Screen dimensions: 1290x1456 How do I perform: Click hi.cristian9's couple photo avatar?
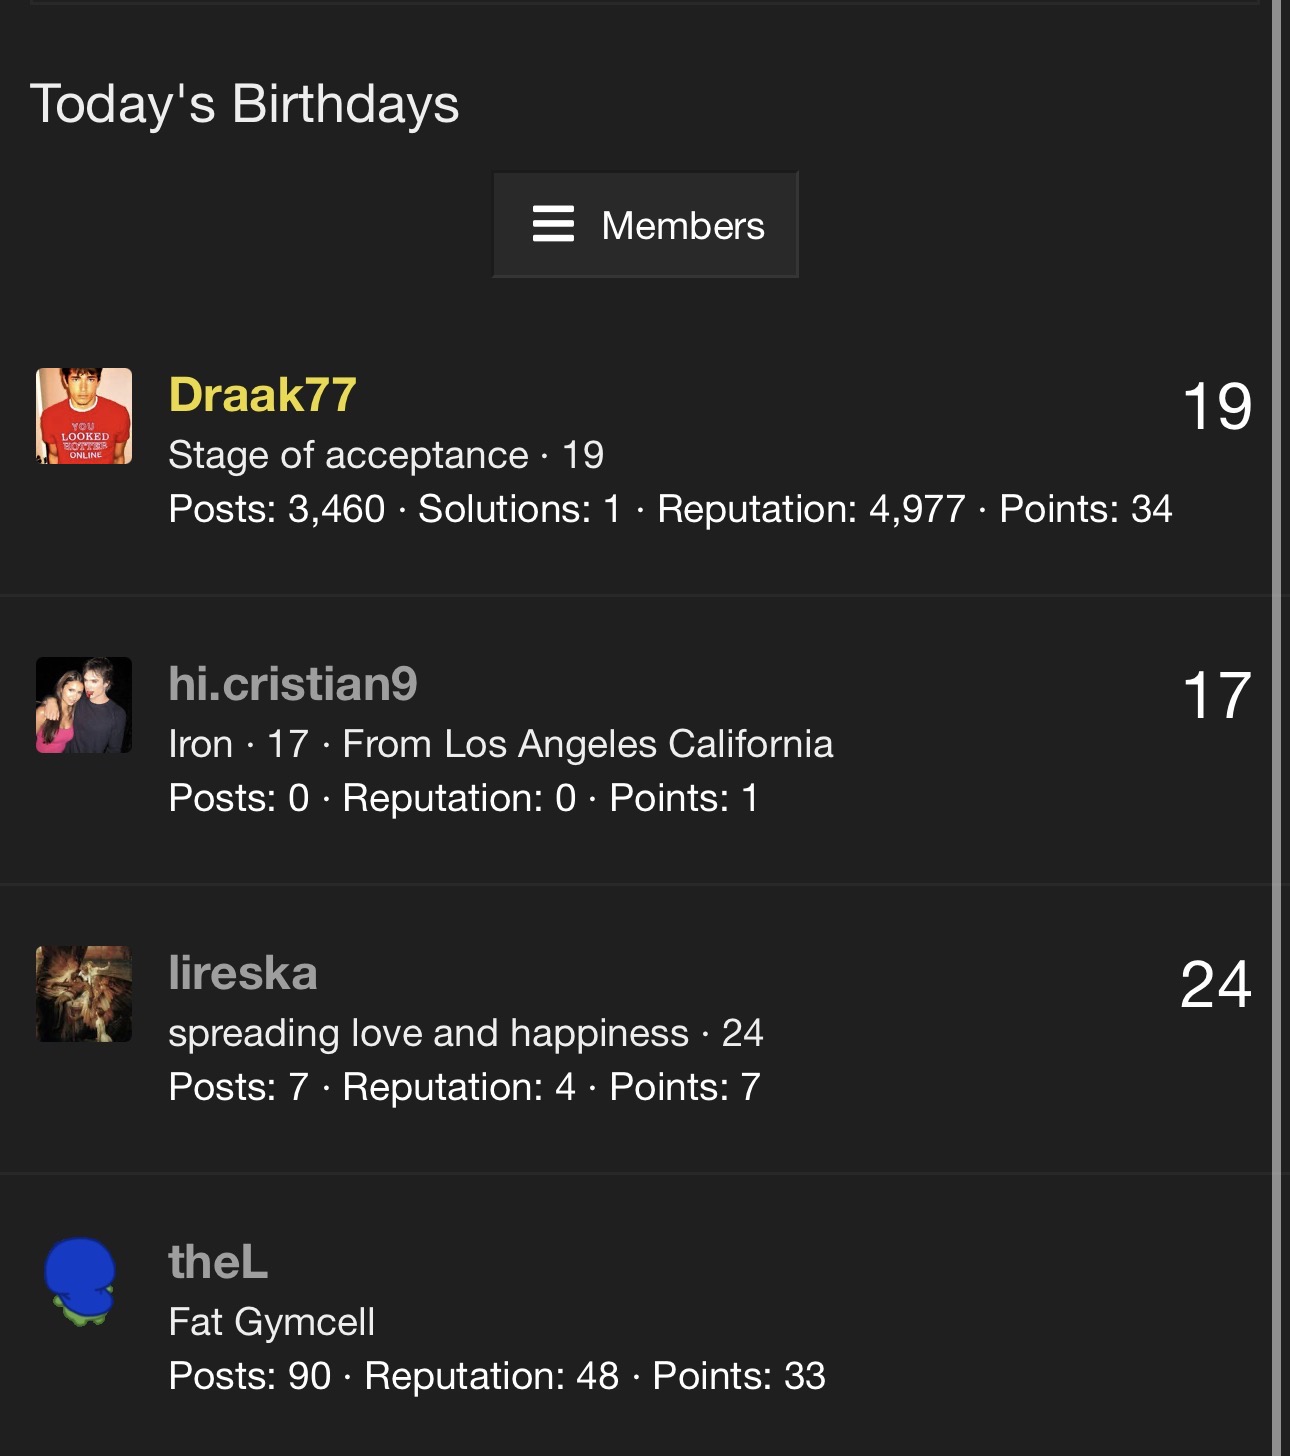coord(84,705)
